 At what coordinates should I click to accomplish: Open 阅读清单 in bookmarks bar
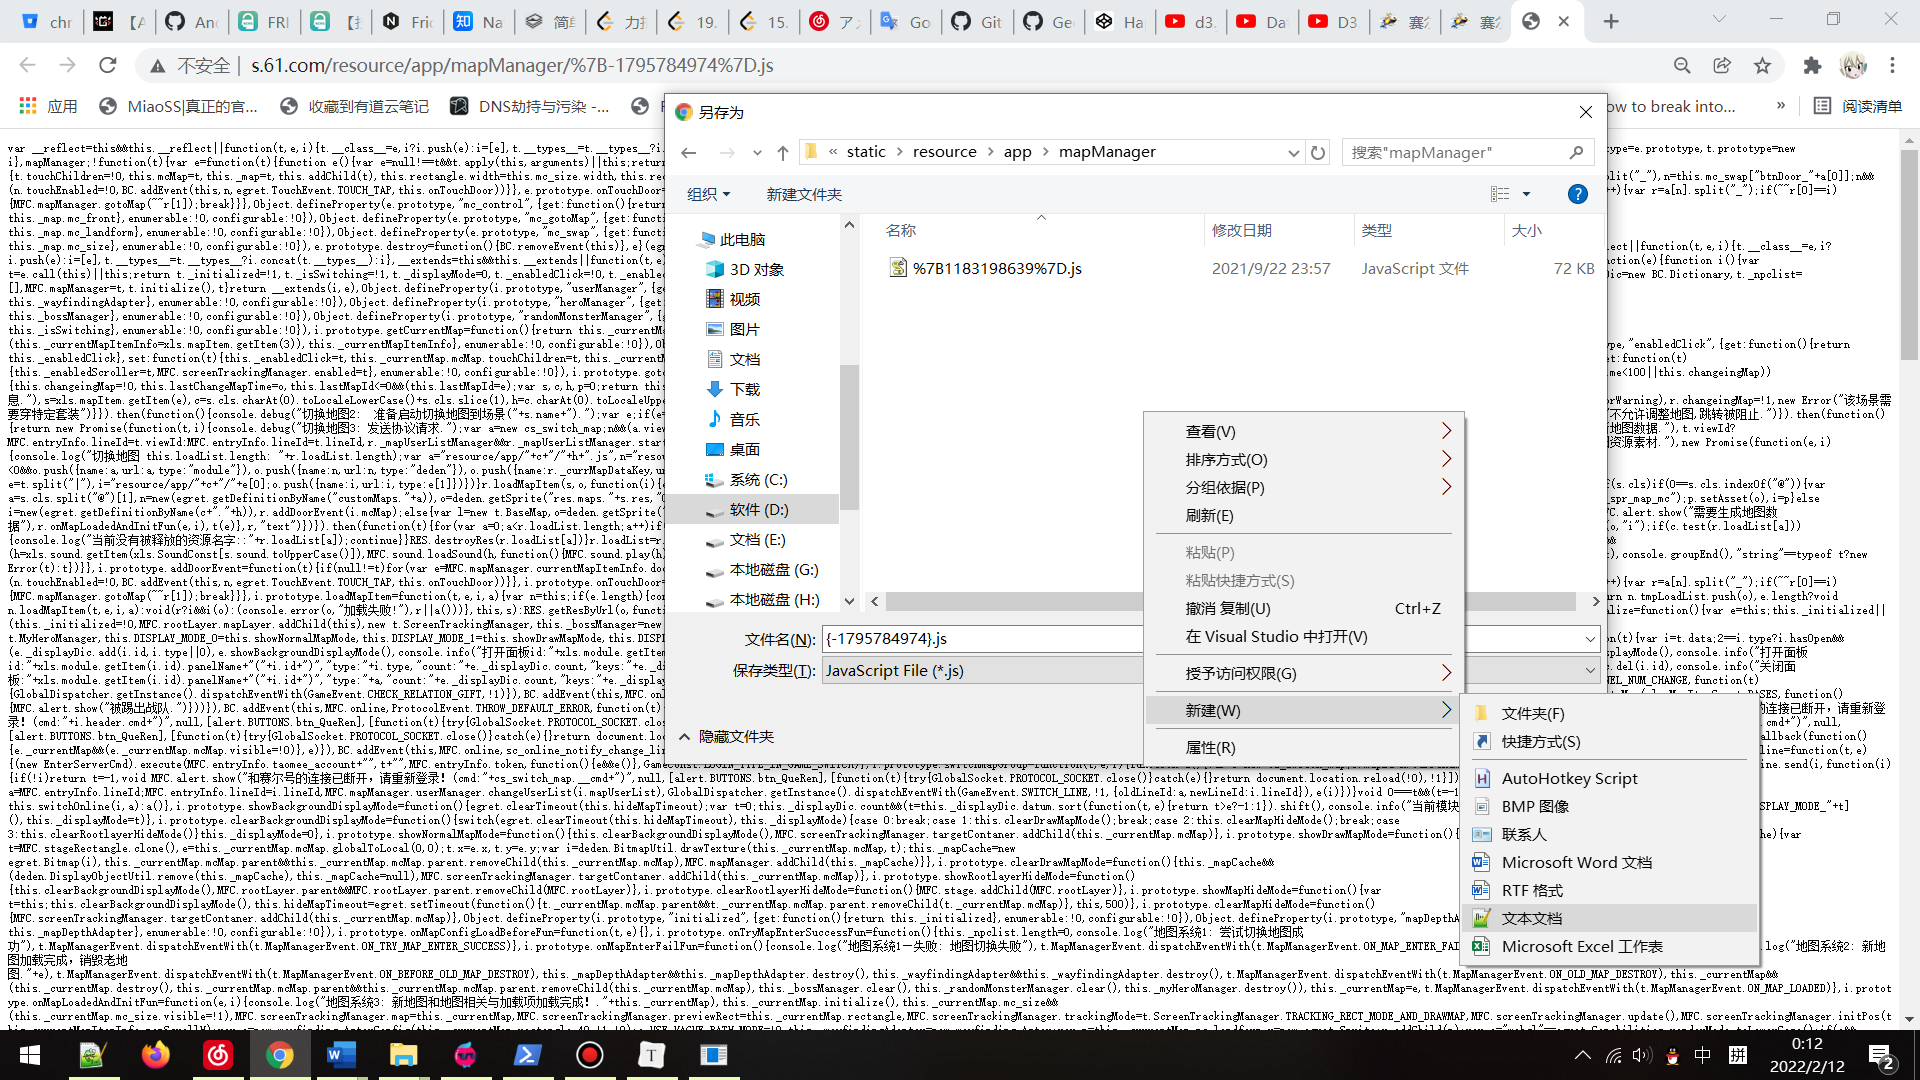pyautogui.click(x=1858, y=106)
